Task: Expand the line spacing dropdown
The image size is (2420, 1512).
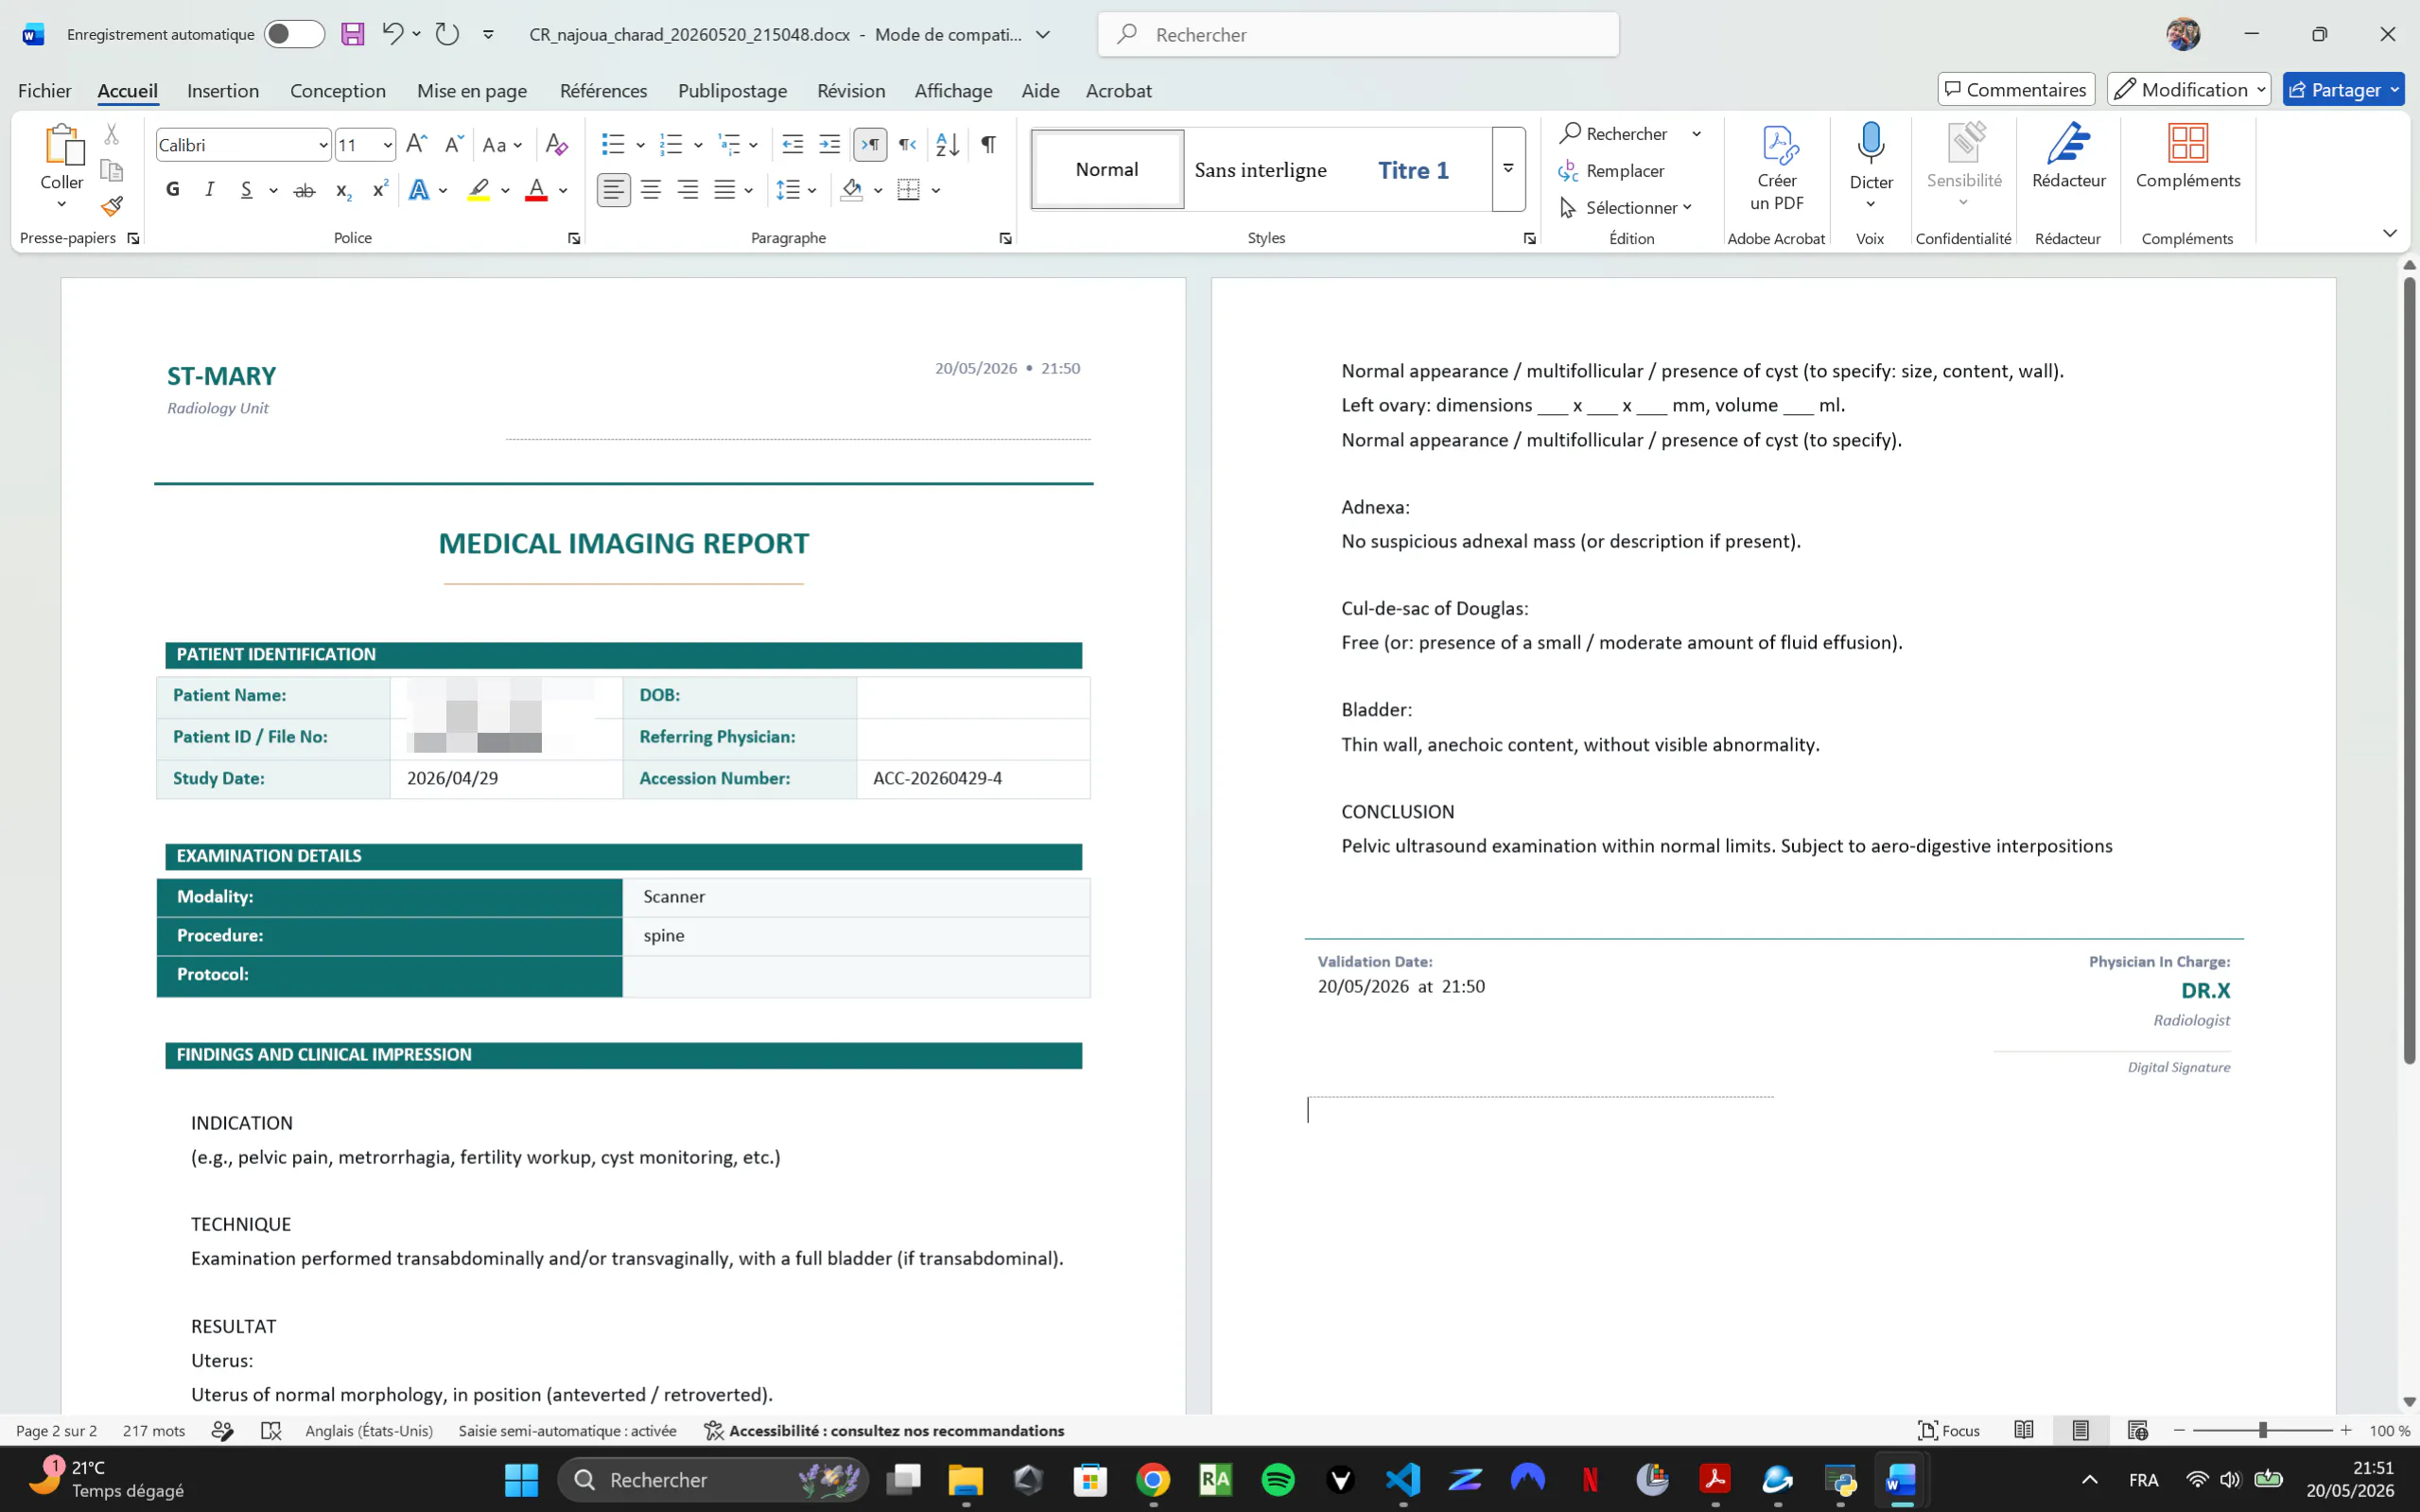Action: point(811,190)
